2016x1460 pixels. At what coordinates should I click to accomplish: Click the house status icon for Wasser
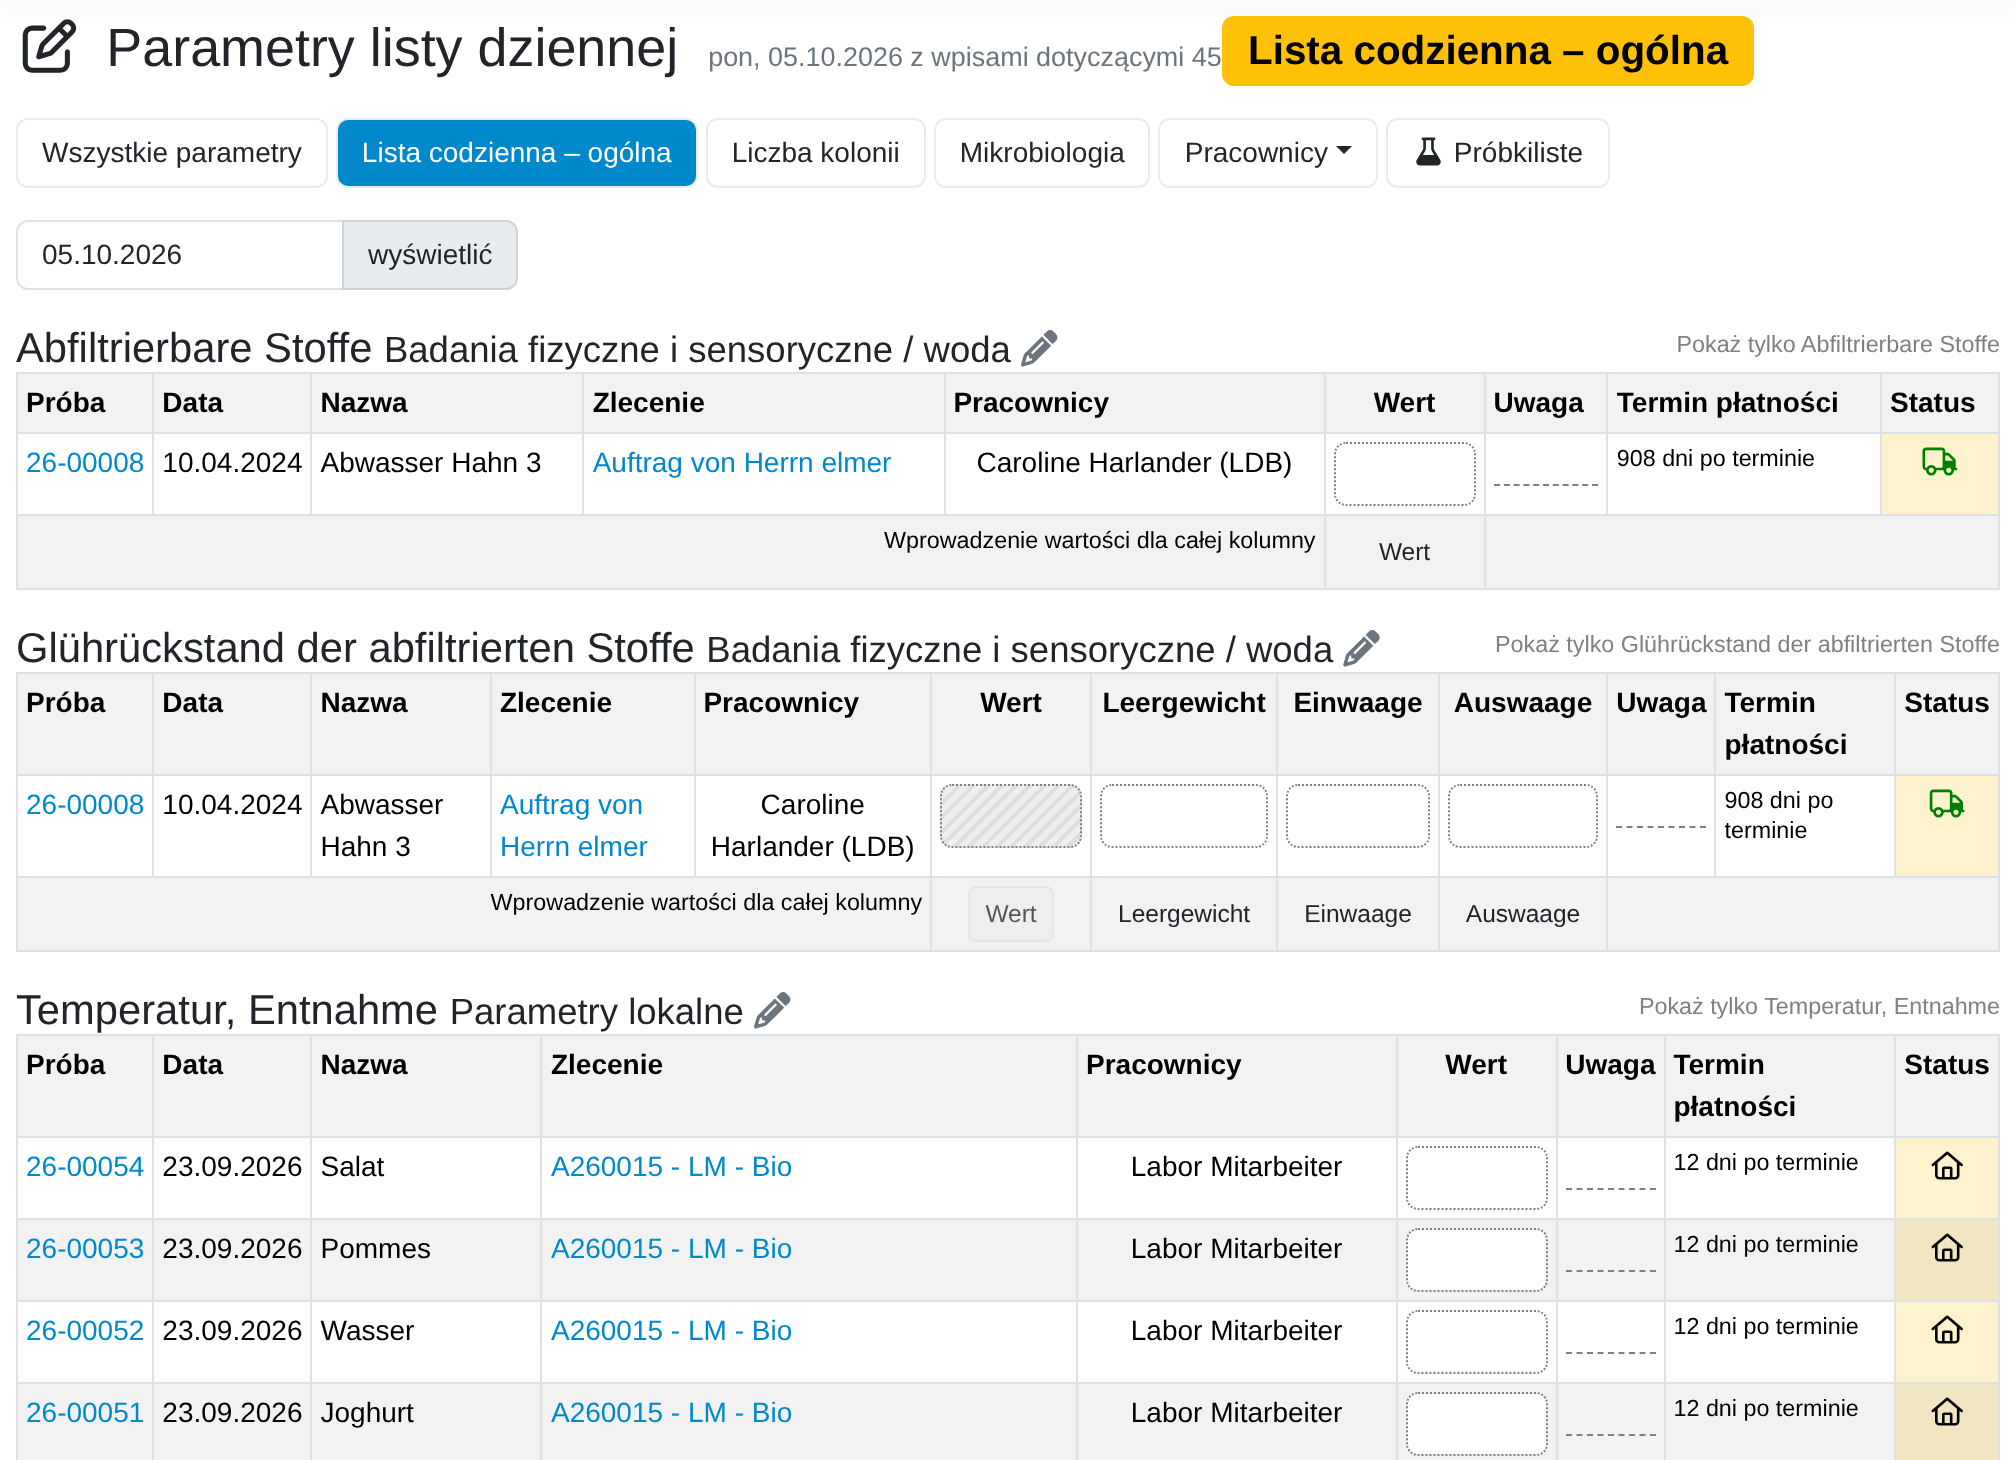point(1946,1330)
